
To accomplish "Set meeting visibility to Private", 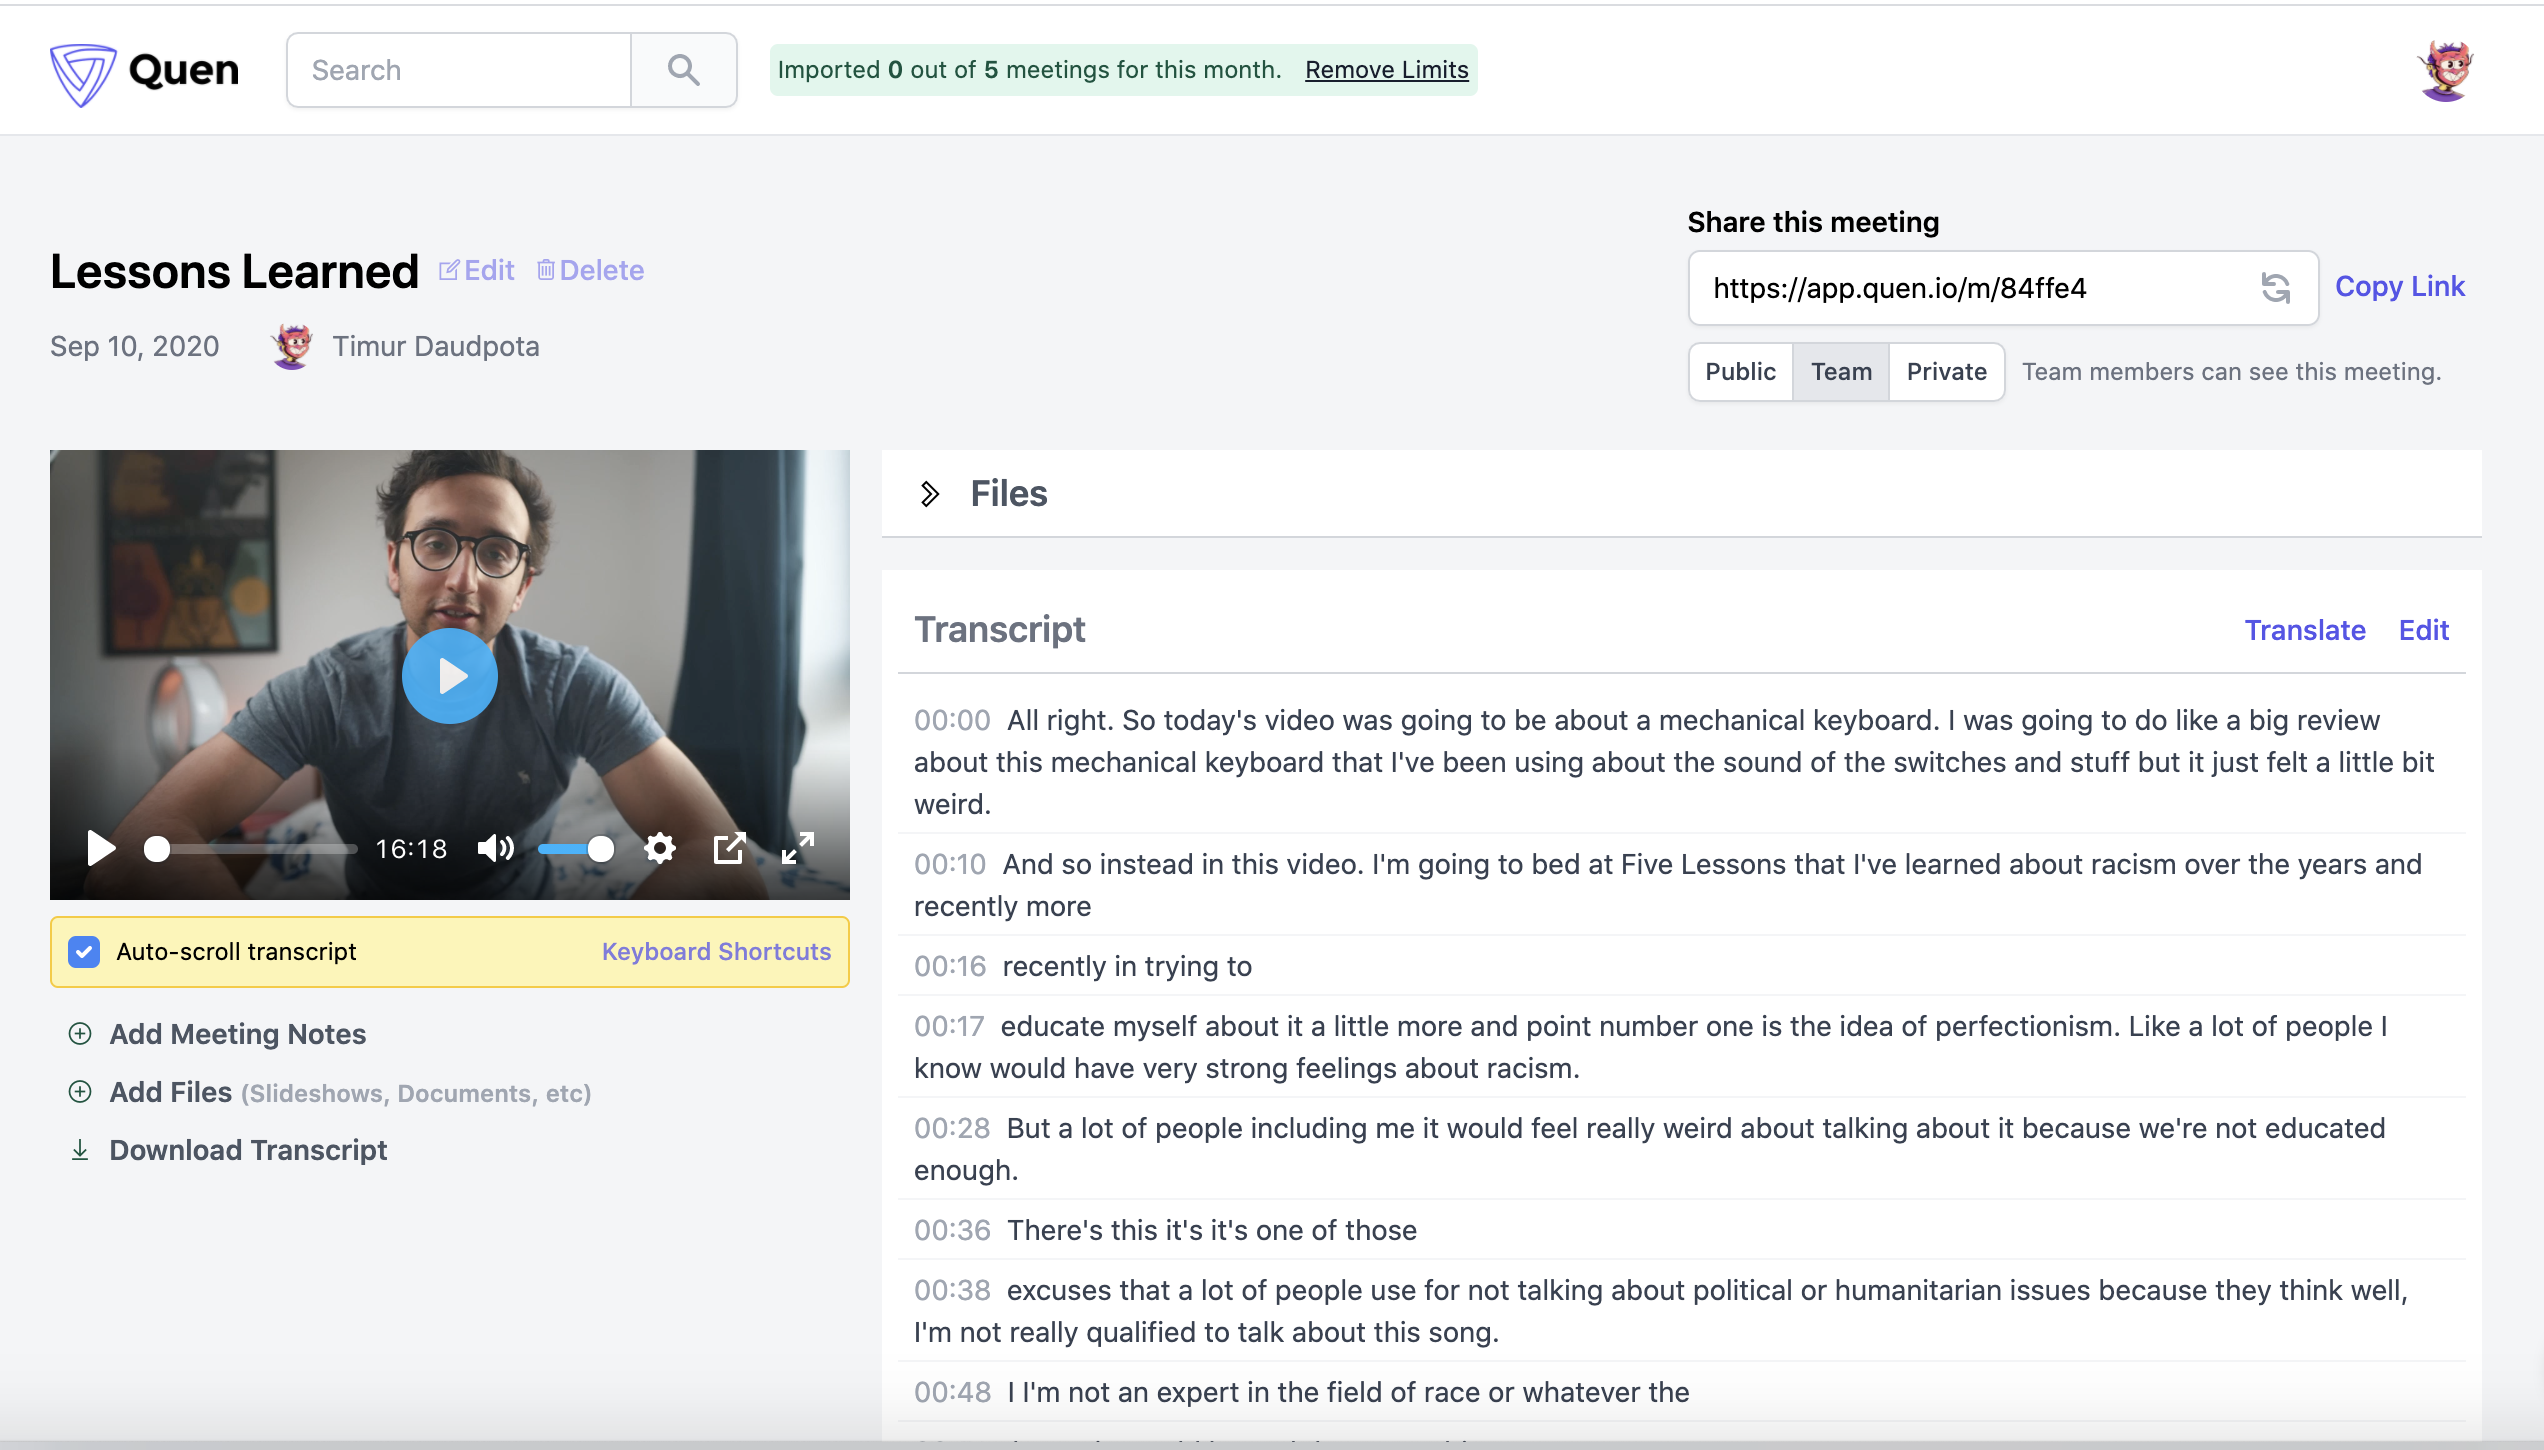I will (x=1946, y=372).
